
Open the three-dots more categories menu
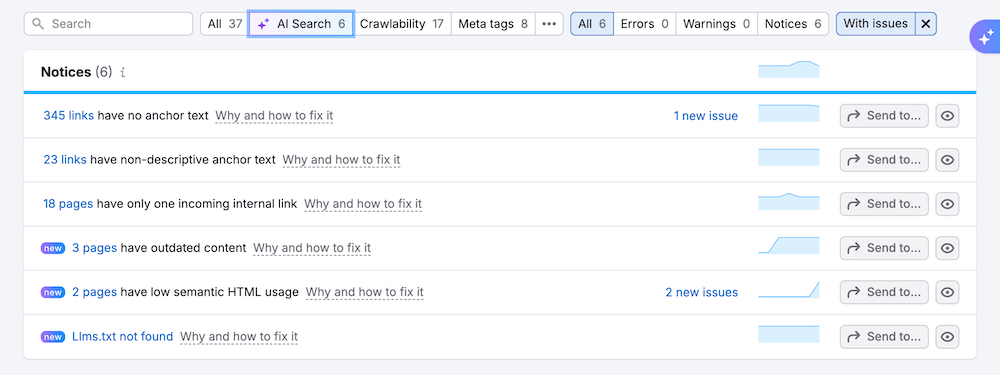pyautogui.click(x=549, y=24)
